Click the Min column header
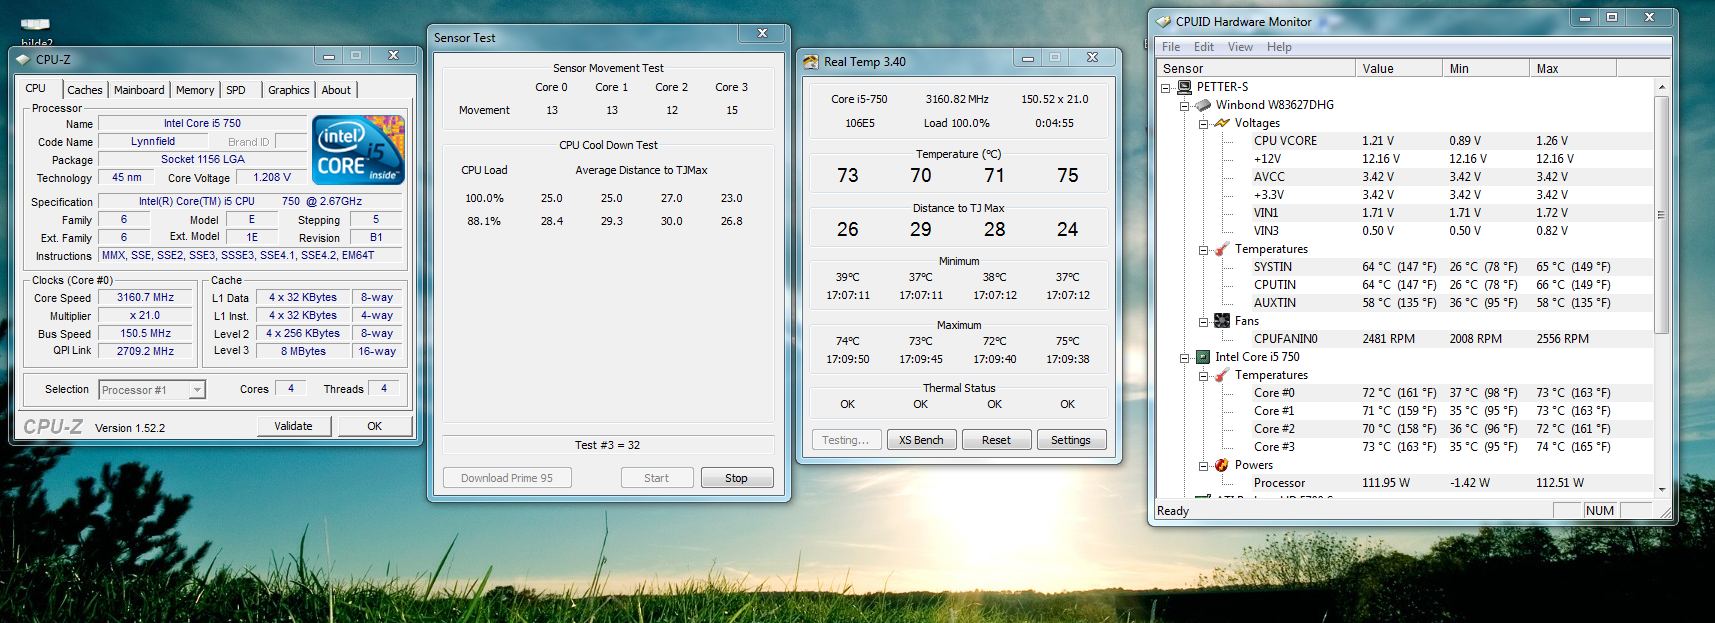Screen dimensions: 1715x623 [x=1487, y=68]
